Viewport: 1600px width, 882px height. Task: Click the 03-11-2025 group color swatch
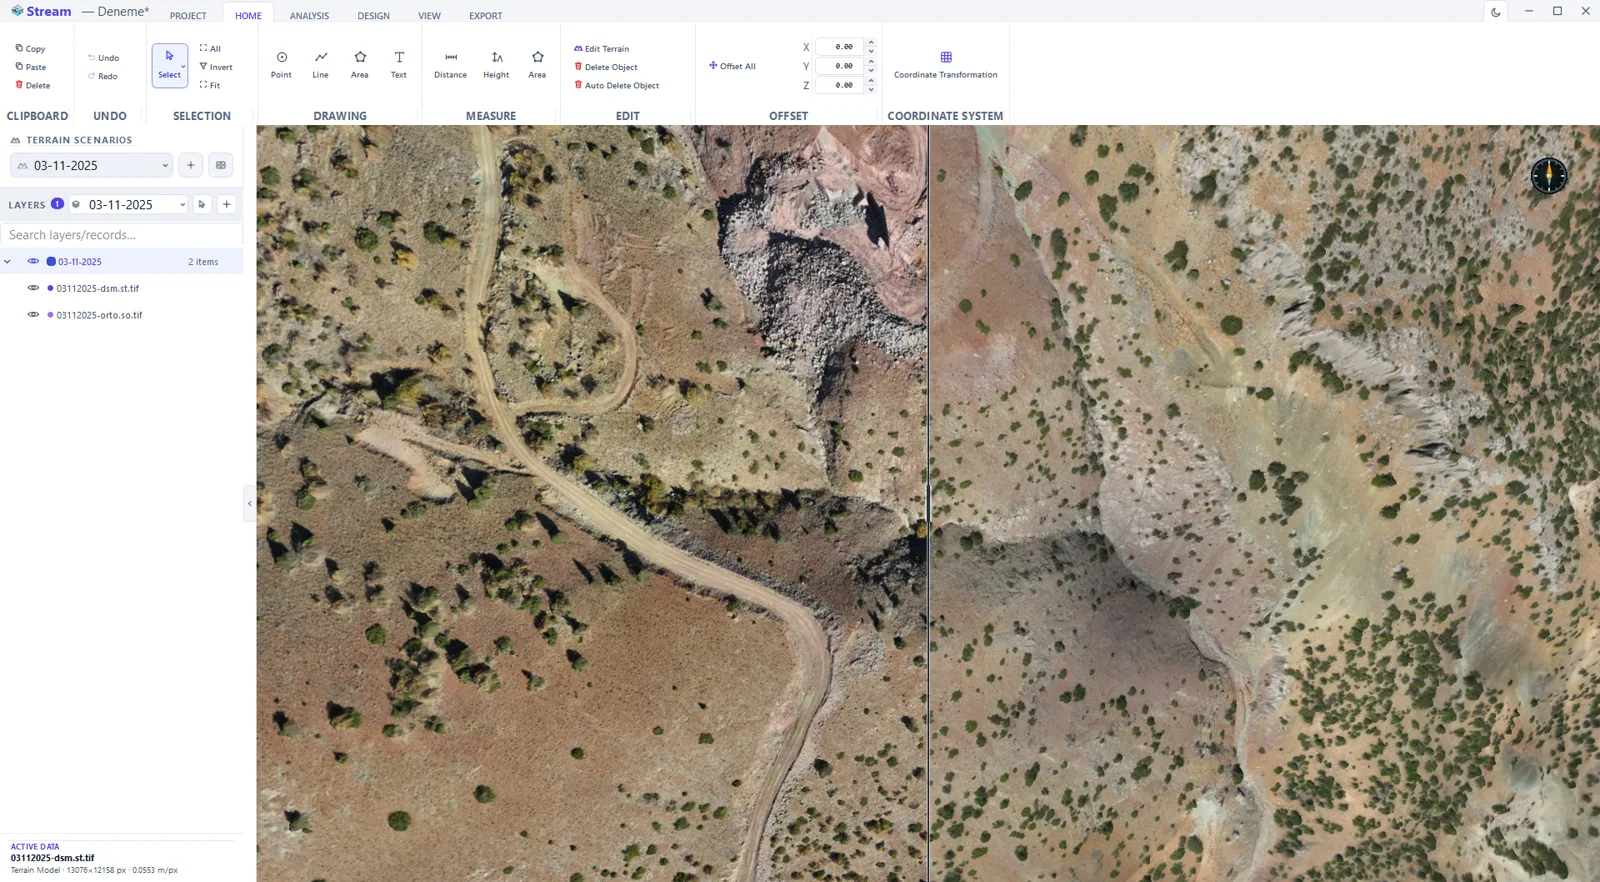click(x=51, y=262)
